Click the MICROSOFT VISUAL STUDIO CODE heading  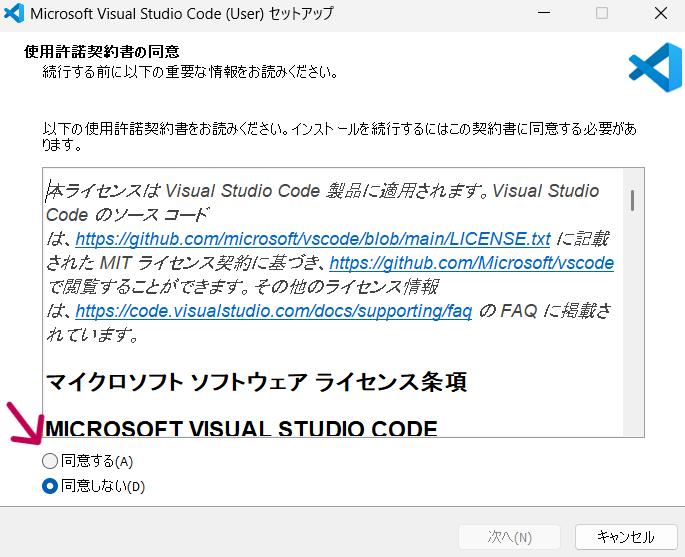click(242, 428)
